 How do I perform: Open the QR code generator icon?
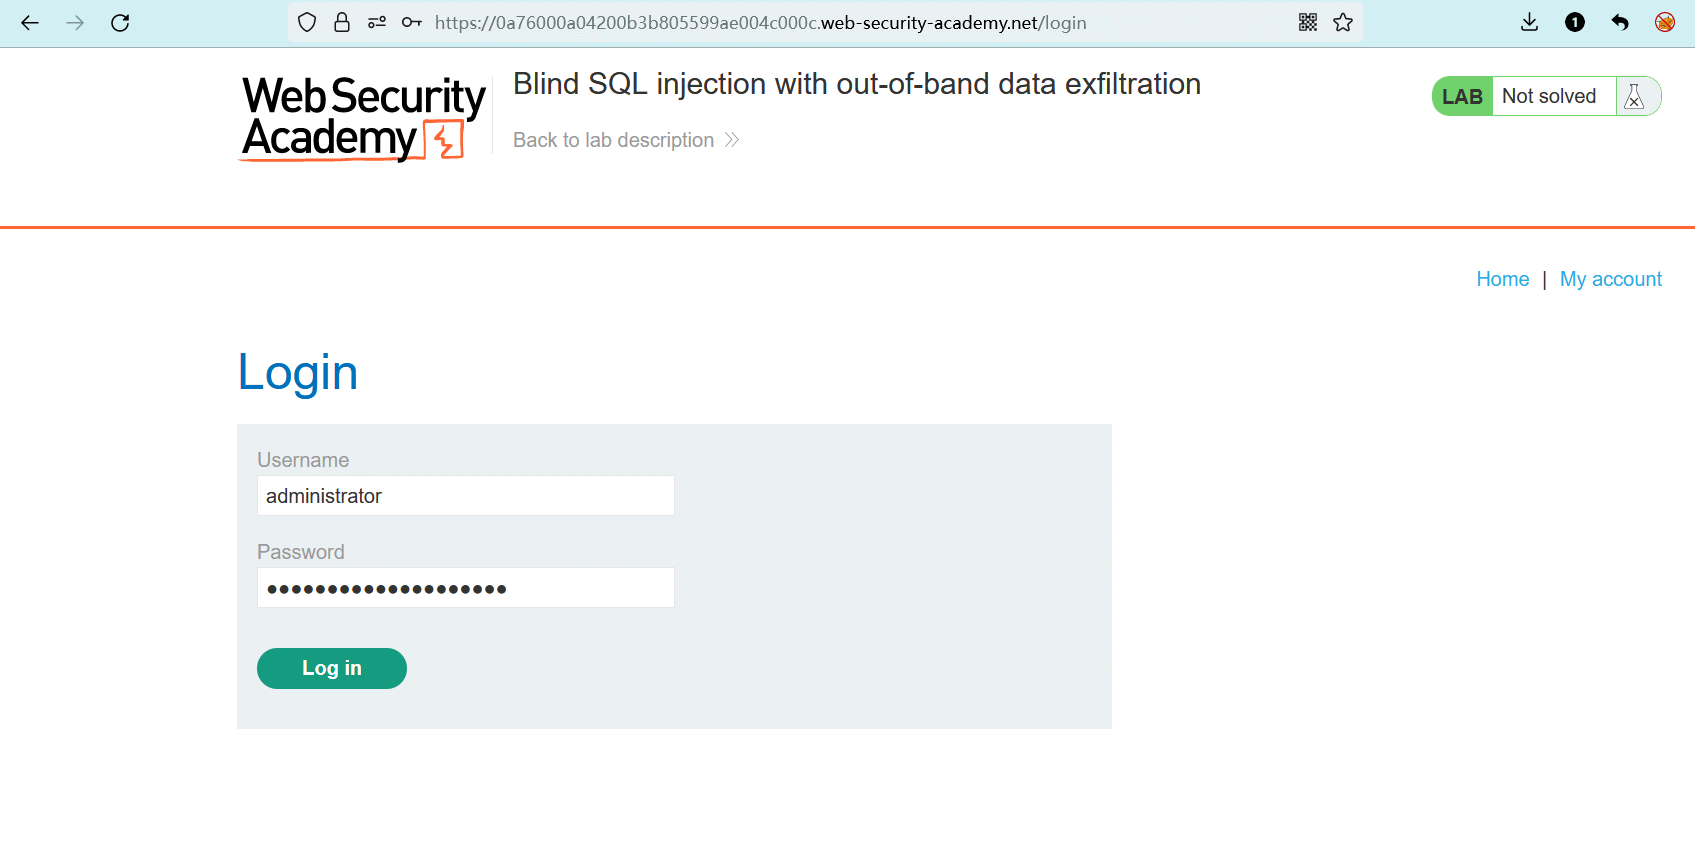(1308, 23)
